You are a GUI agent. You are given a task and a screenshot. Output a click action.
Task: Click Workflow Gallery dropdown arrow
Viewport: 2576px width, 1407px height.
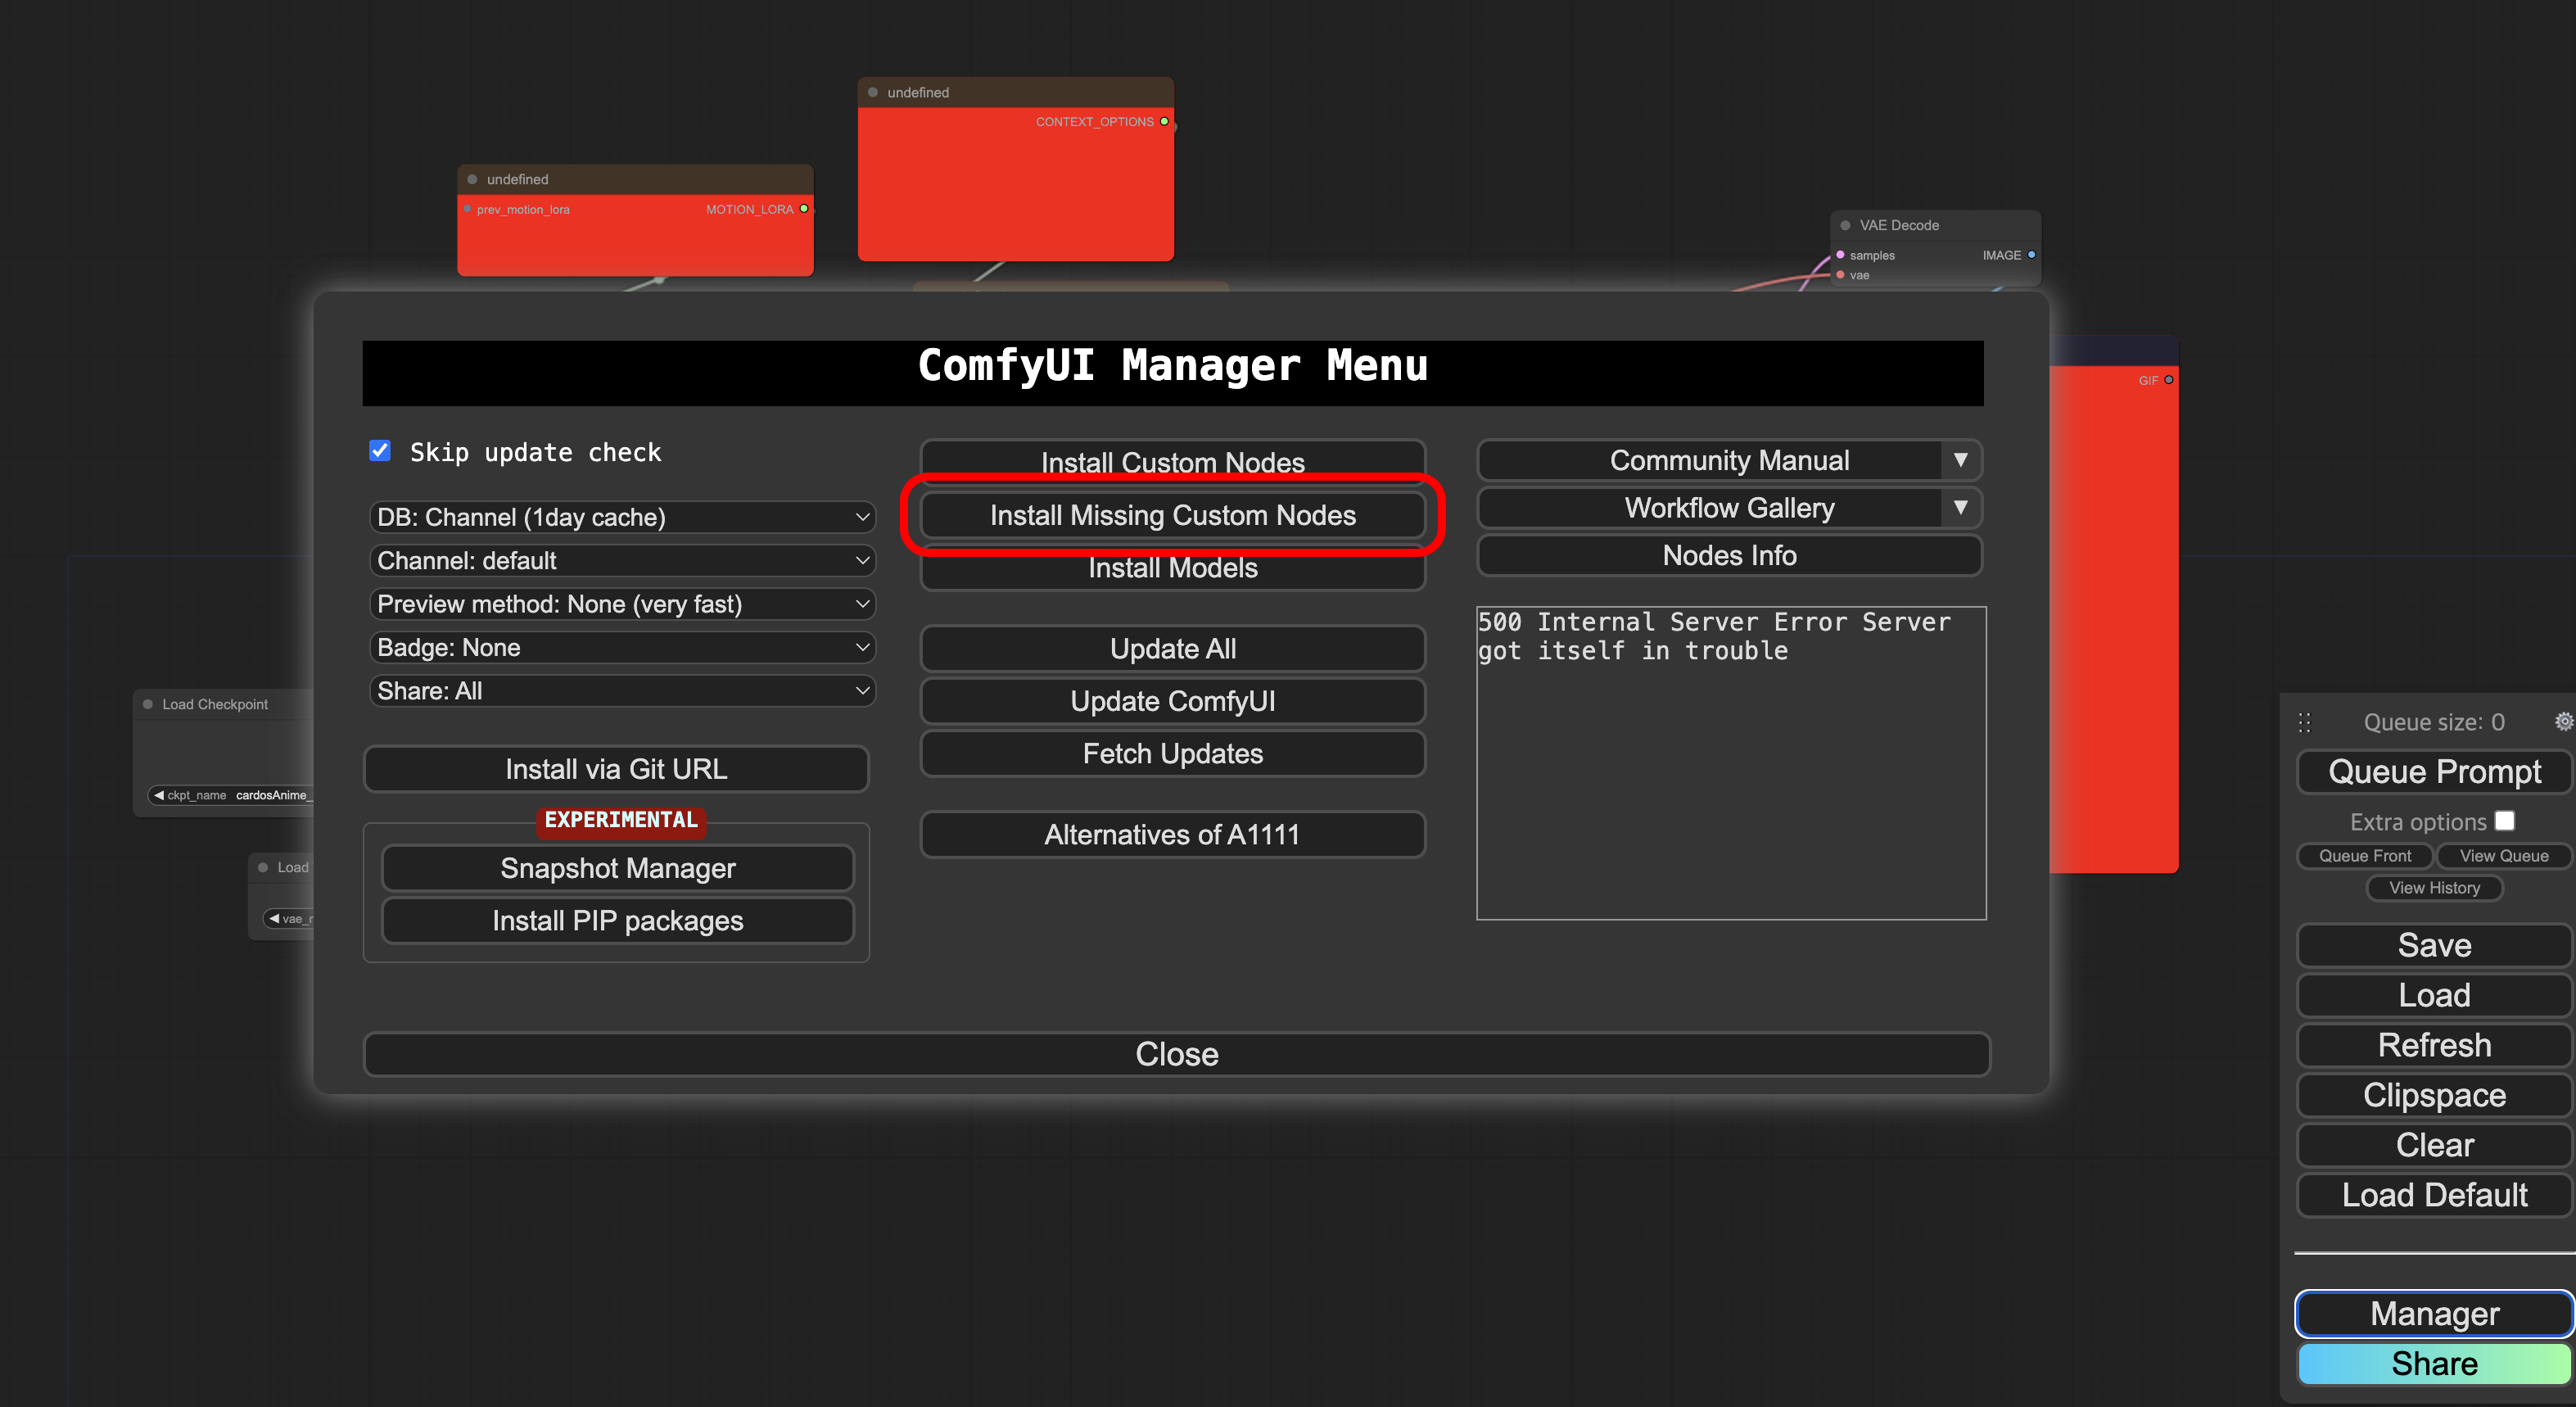coord(1960,508)
